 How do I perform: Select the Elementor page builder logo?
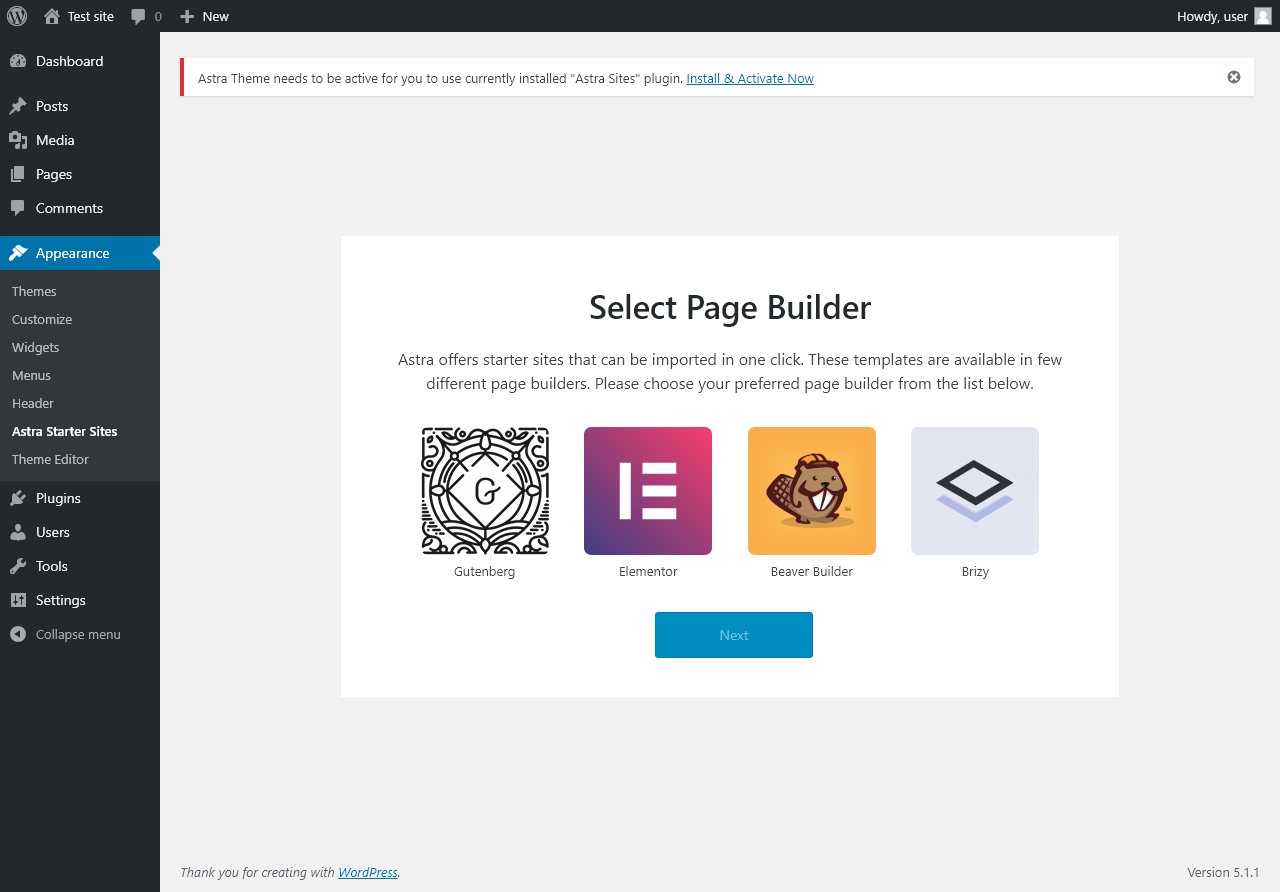point(648,491)
